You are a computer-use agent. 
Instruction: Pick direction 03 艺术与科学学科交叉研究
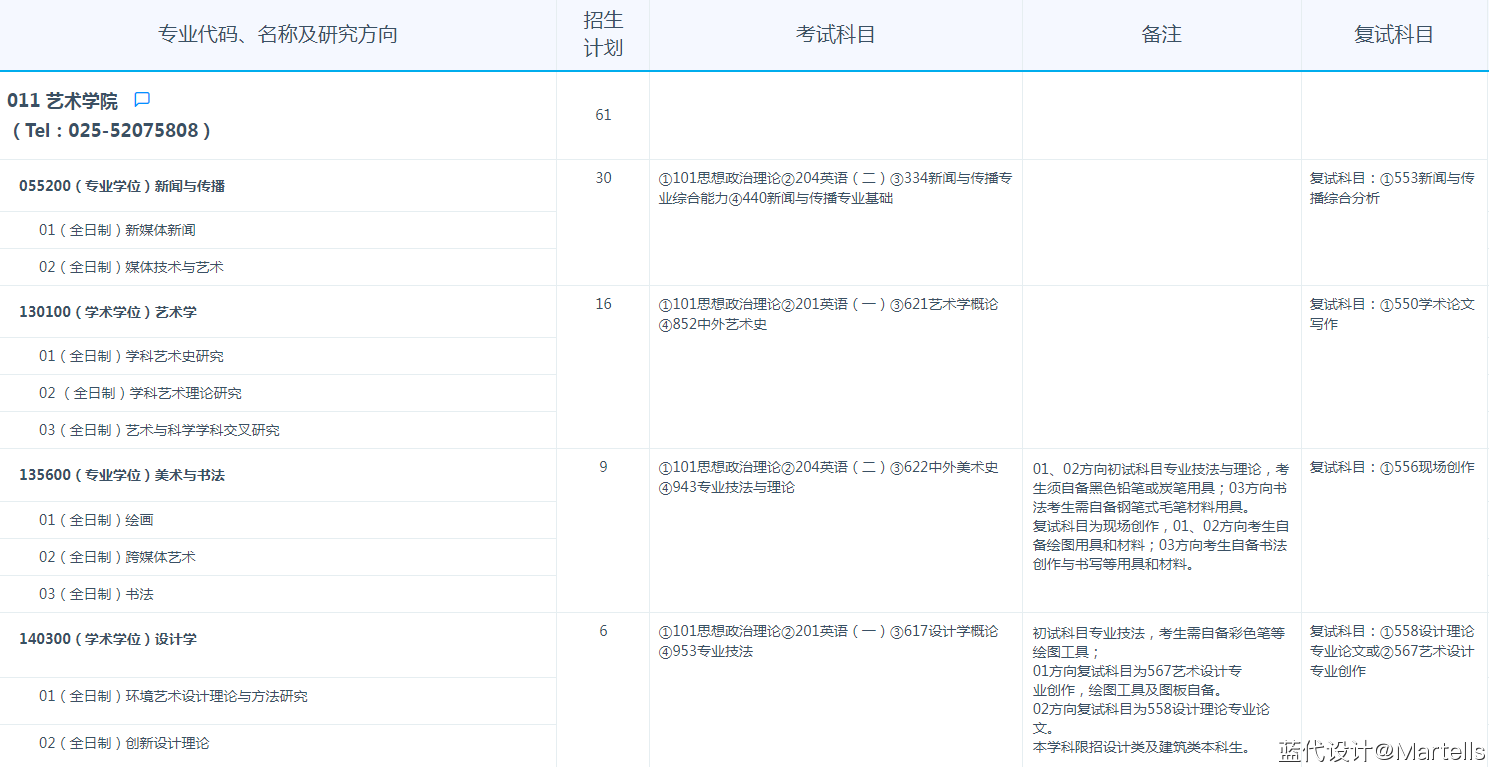click(x=159, y=430)
